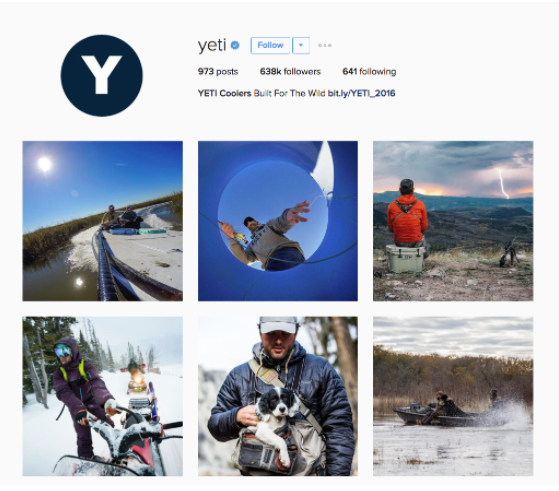Image resolution: width=559 pixels, height=491 pixels.
Task: Click the cooler seat in storm photo
Action: (405, 259)
